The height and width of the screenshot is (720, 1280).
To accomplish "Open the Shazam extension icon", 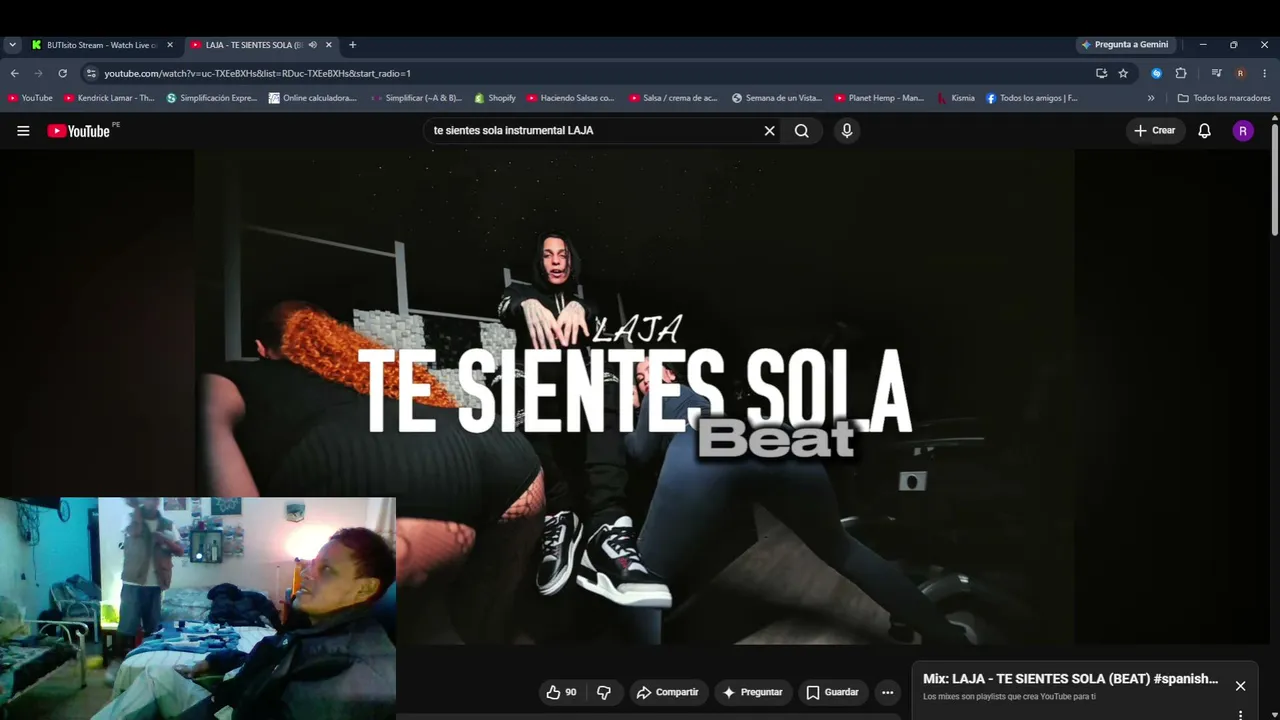I will (1156, 73).
